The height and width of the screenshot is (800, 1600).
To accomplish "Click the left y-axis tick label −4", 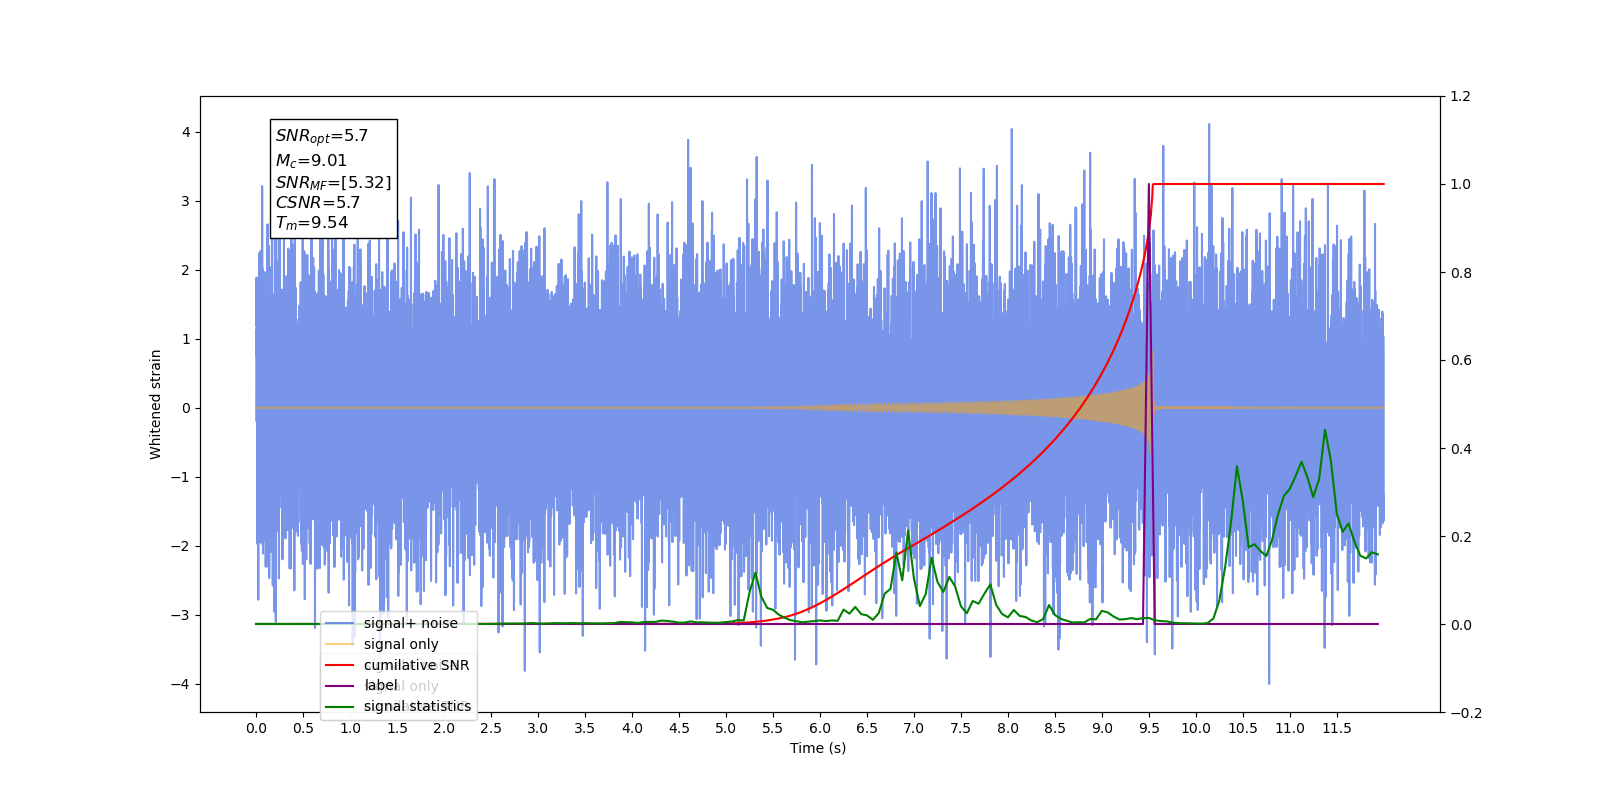I will click(x=180, y=684).
